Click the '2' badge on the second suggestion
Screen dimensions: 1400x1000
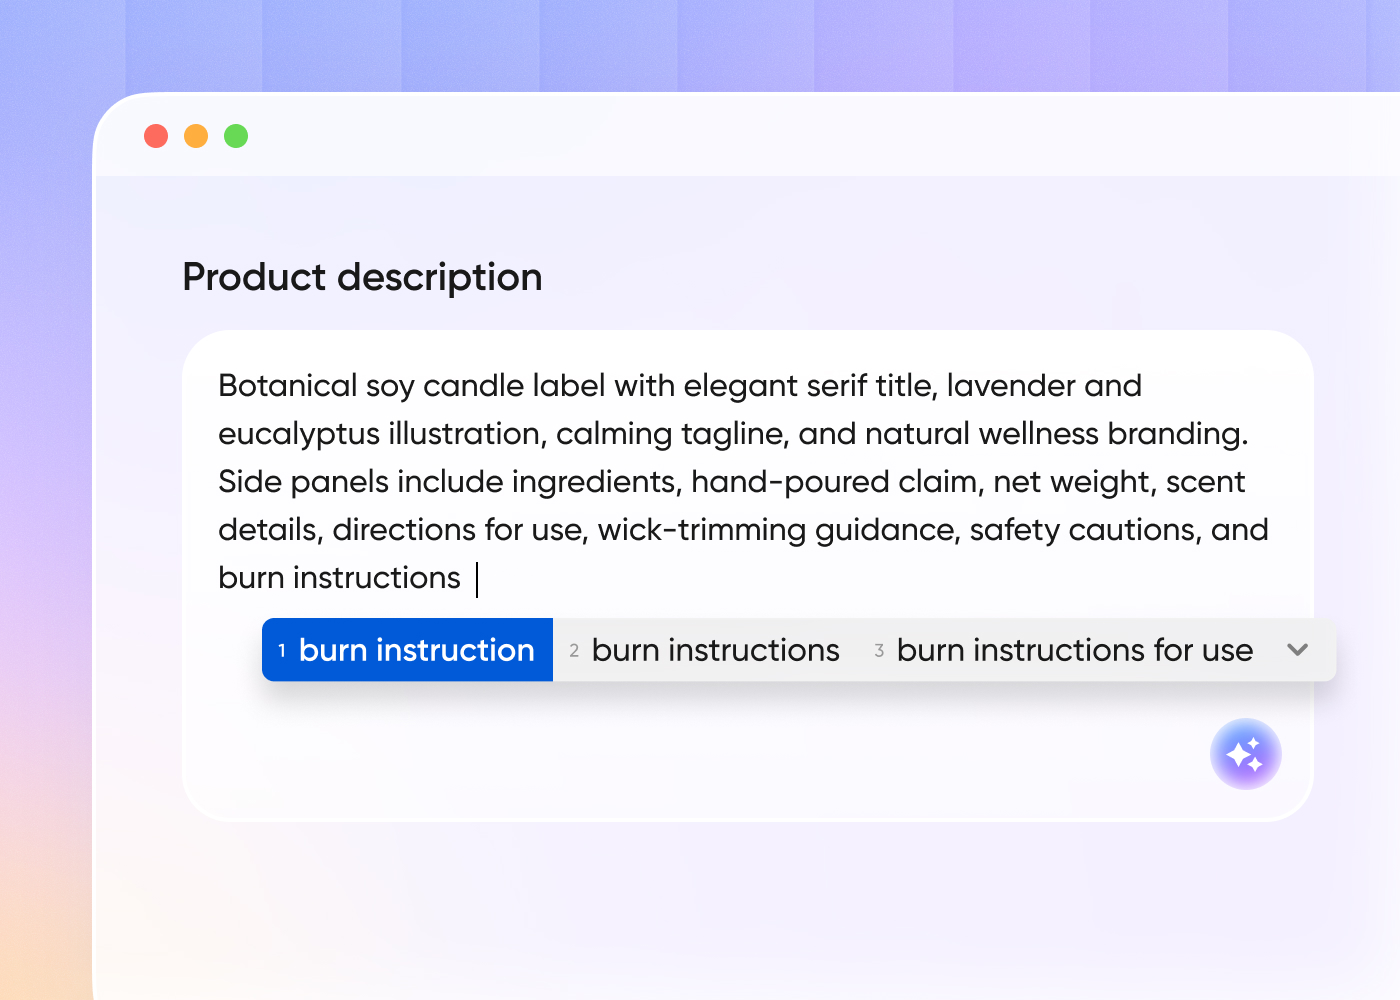[573, 650]
